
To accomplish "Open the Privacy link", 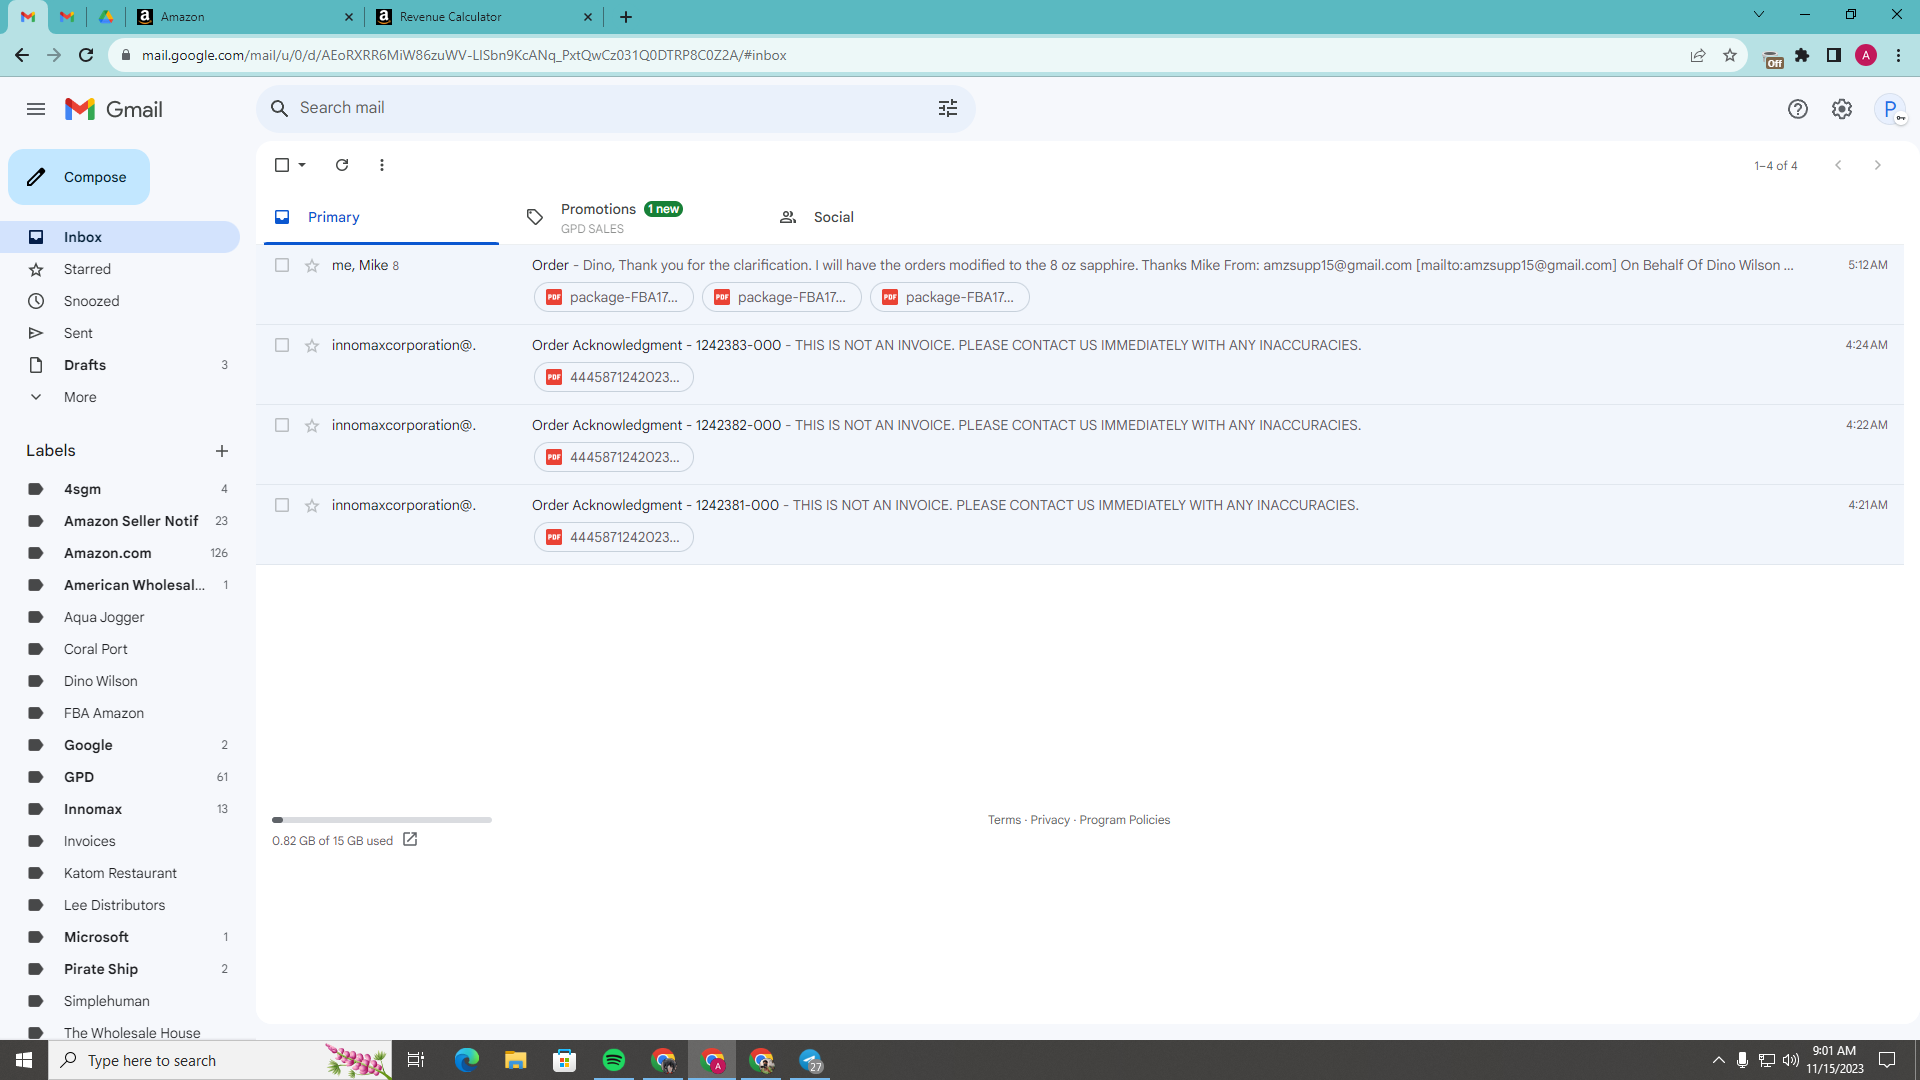I will 1050,820.
